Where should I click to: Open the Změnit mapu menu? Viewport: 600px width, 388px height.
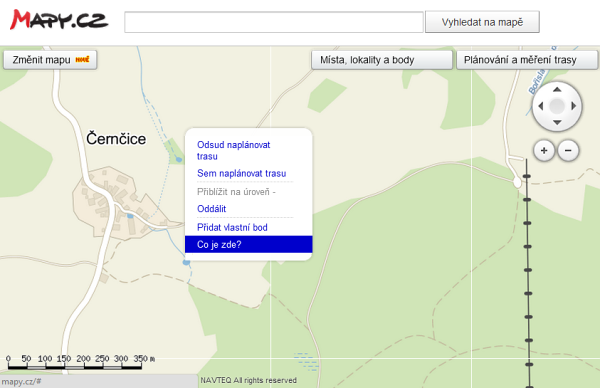tap(50, 60)
